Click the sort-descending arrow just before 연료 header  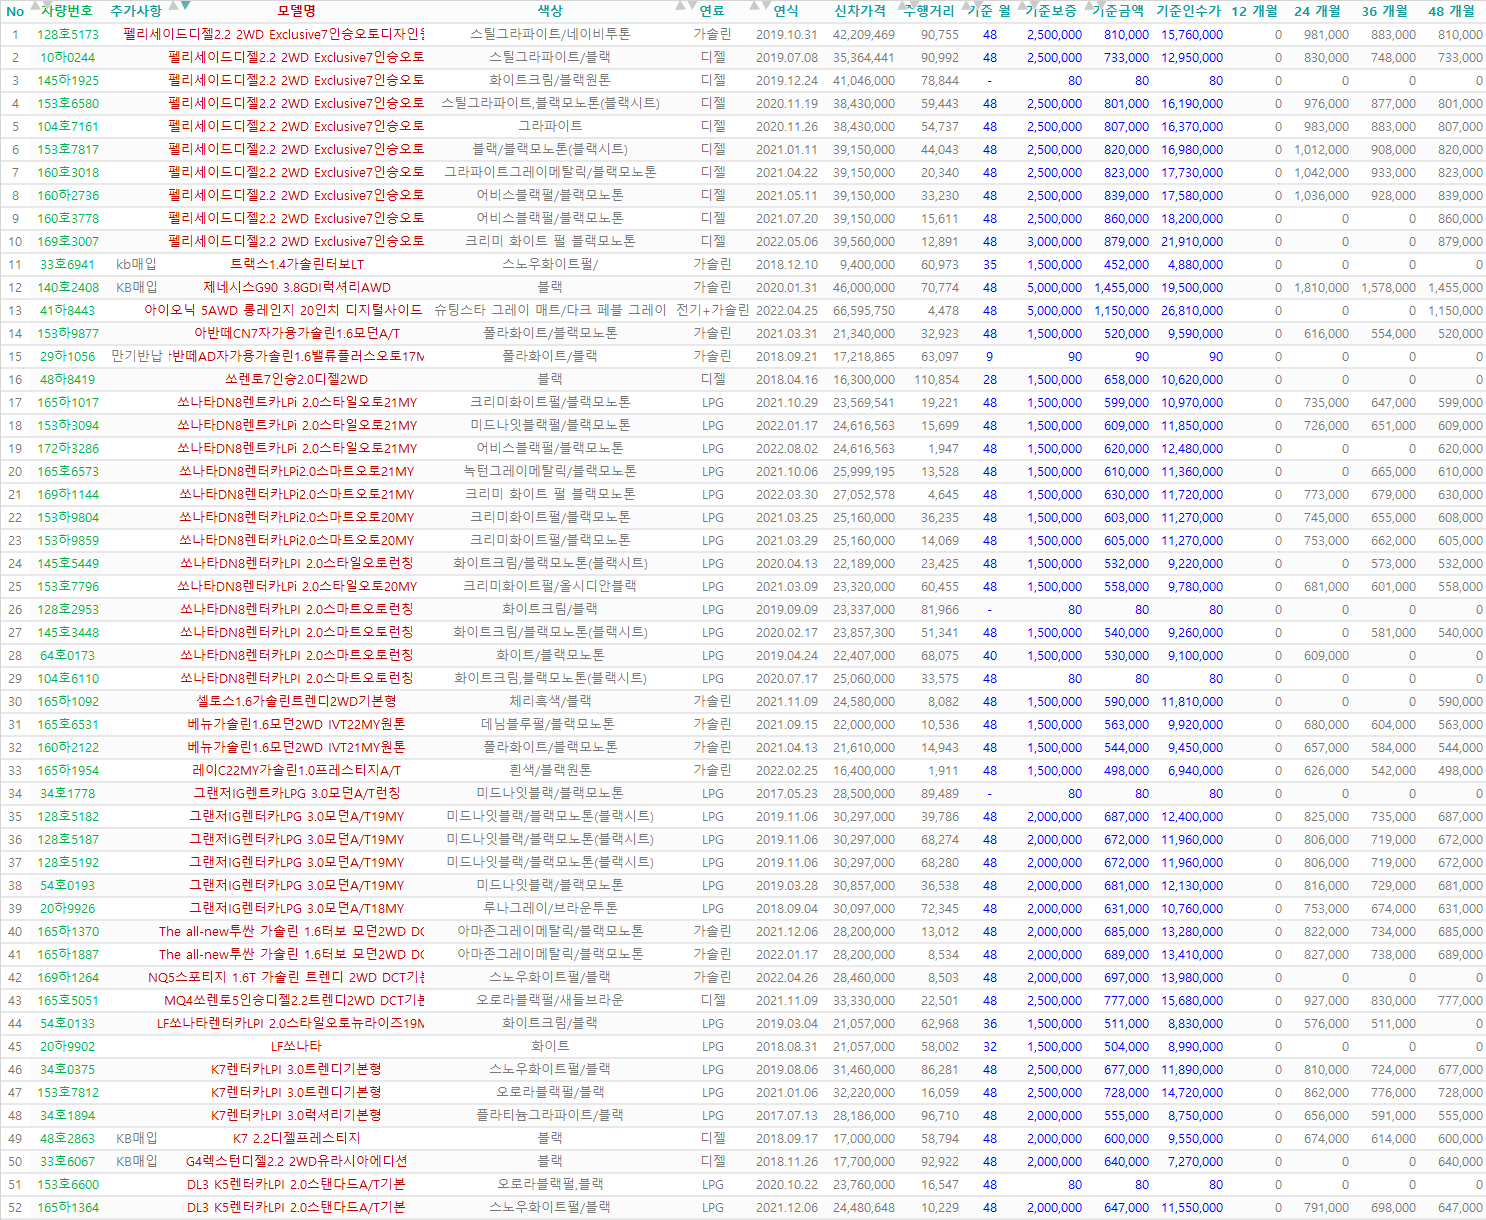(x=692, y=6)
